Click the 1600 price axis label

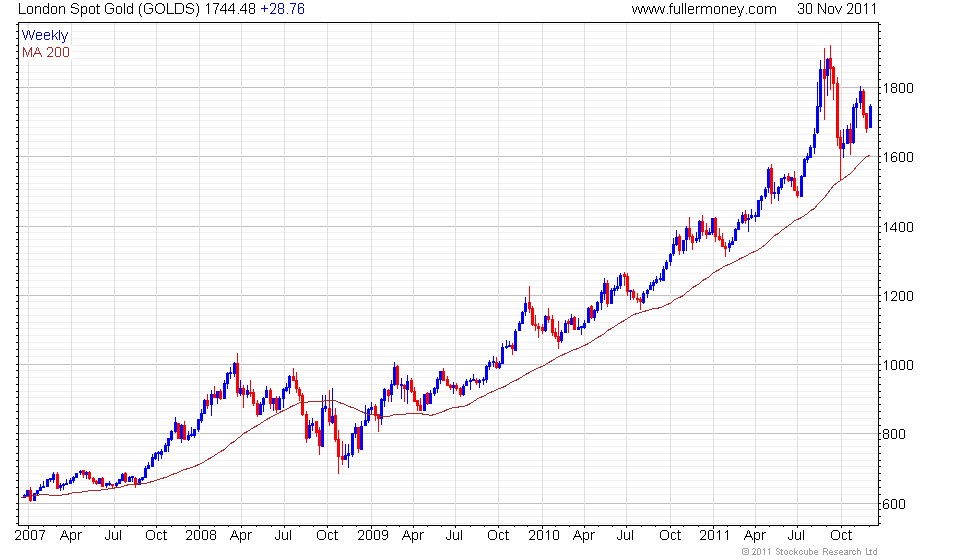click(898, 157)
